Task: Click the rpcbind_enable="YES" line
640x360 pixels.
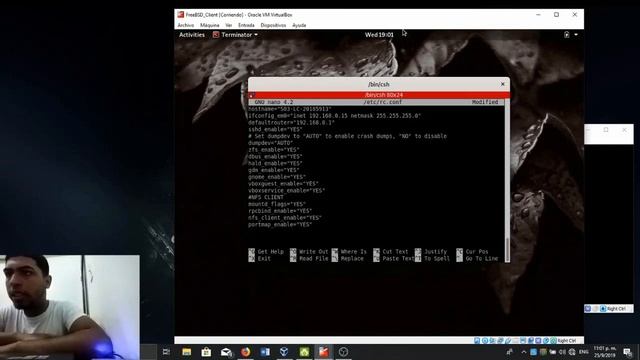Action: click(x=280, y=211)
